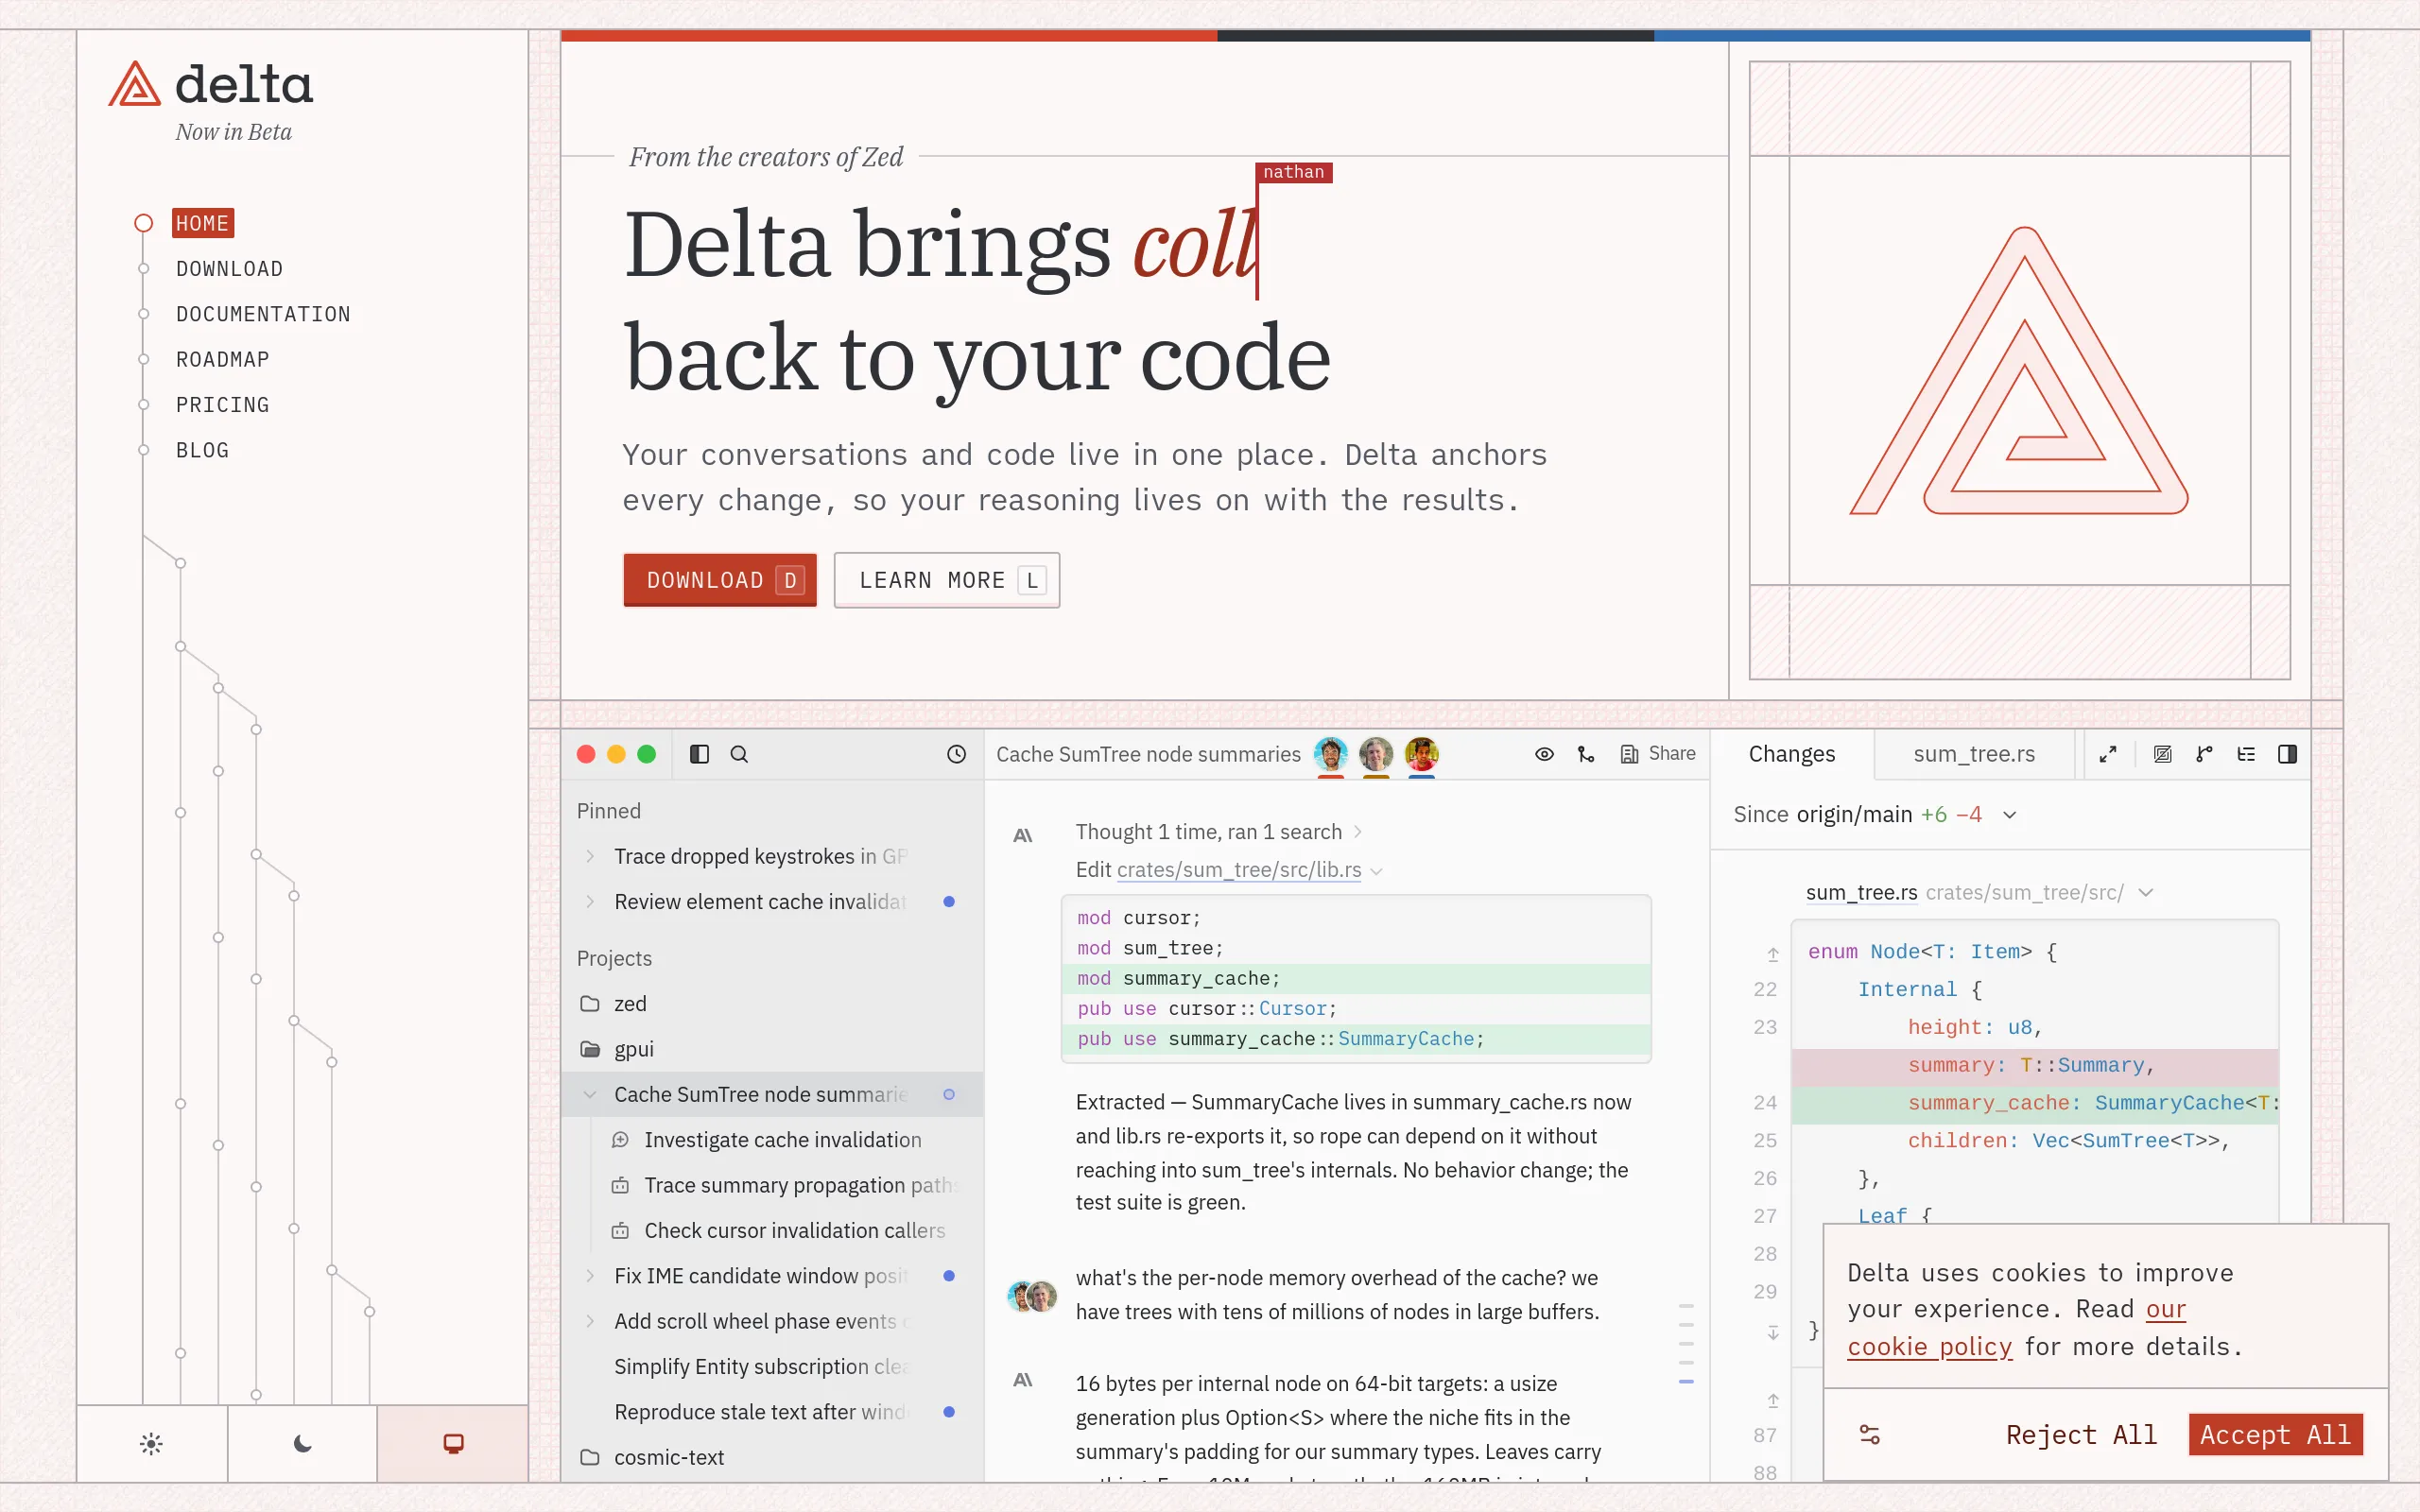Viewport: 2420px width, 1512px height.
Task: Collapse the Edit lib.rs chevron
Action: coord(1377,871)
